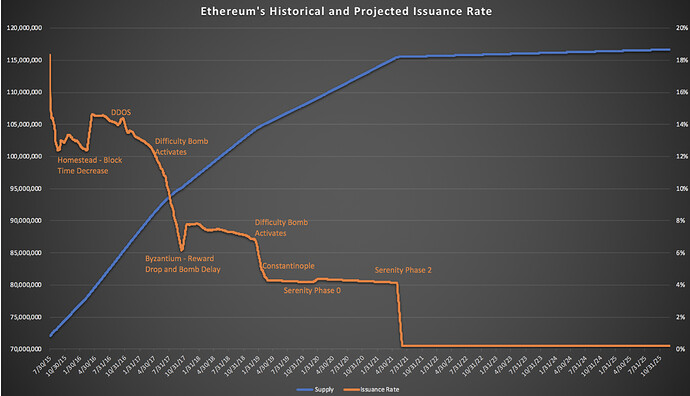Screen dimensions: 690x396
Task: Click the 10% right axis label
Action: click(682, 188)
